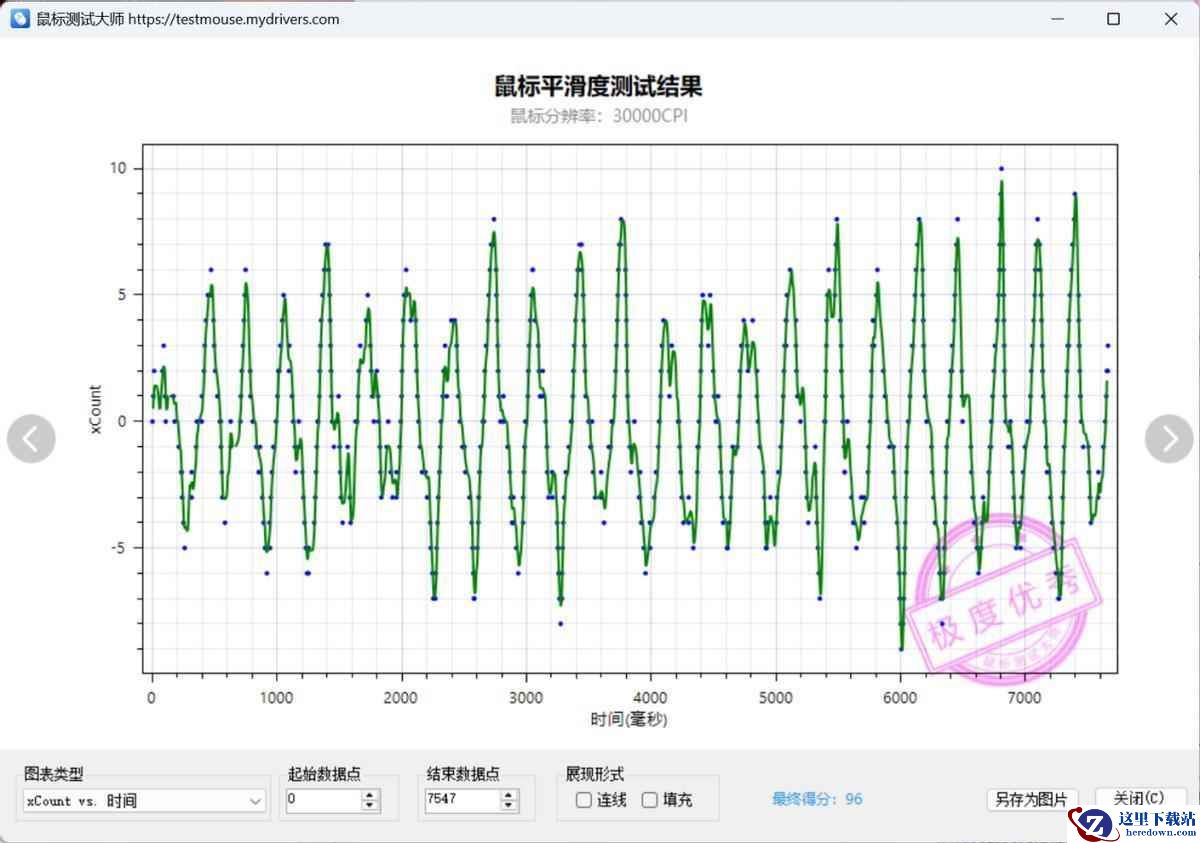Click the app icon in the title bar

pos(19,19)
